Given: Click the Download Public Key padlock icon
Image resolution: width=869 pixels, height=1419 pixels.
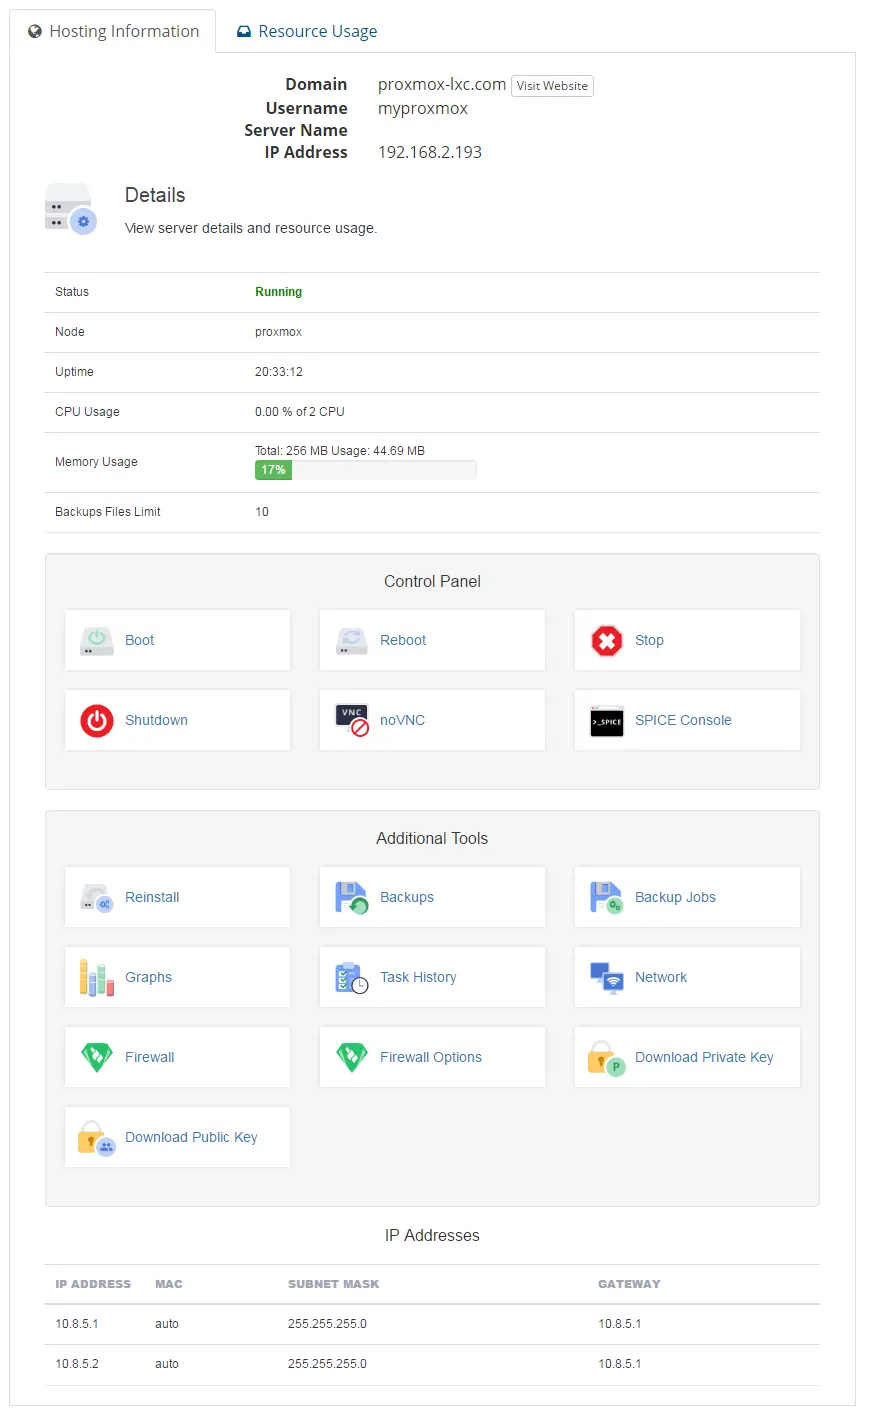Looking at the screenshot, I should (x=97, y=1137).
